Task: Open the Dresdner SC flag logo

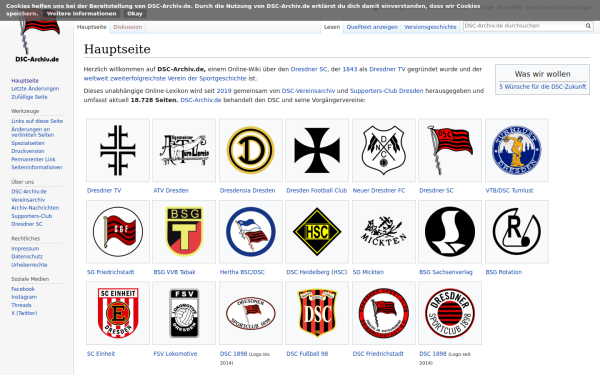Action: [x=450, y=150]
